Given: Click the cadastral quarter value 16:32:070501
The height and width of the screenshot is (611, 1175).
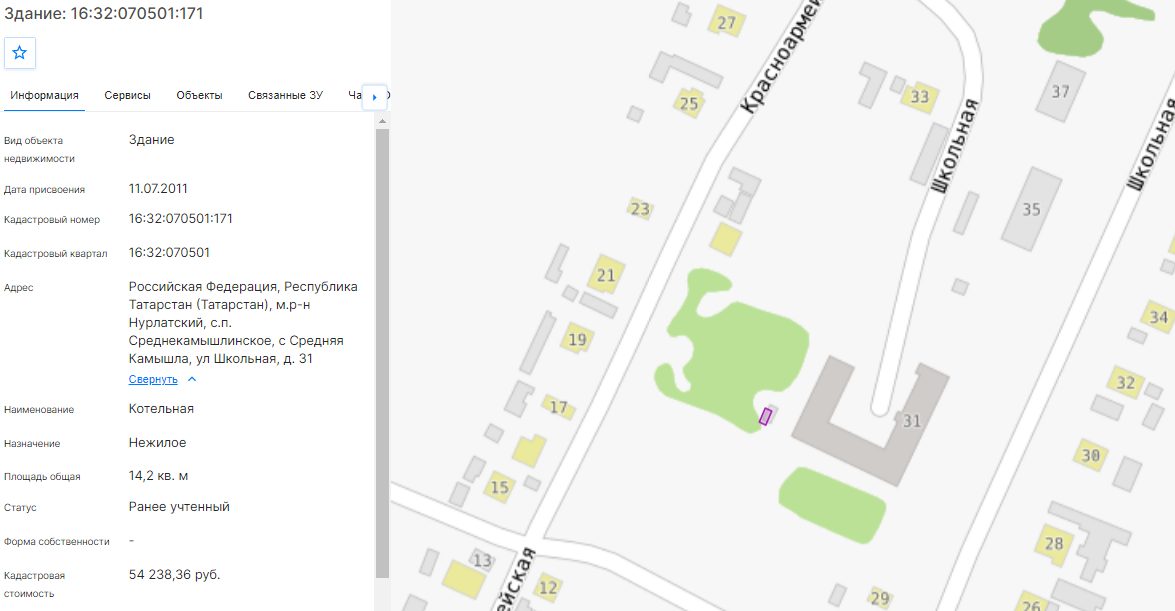Looking at the screenshot, I should pos(169,253).
